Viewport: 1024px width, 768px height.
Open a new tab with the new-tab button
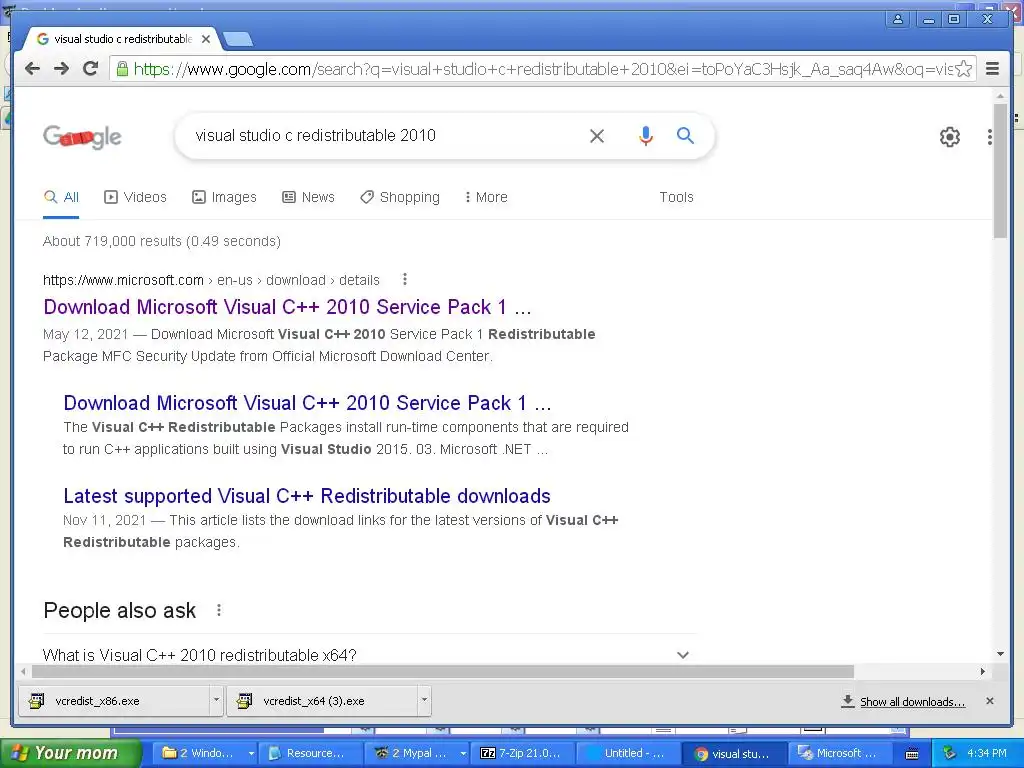pyautogui.click(x=238, y=40)
